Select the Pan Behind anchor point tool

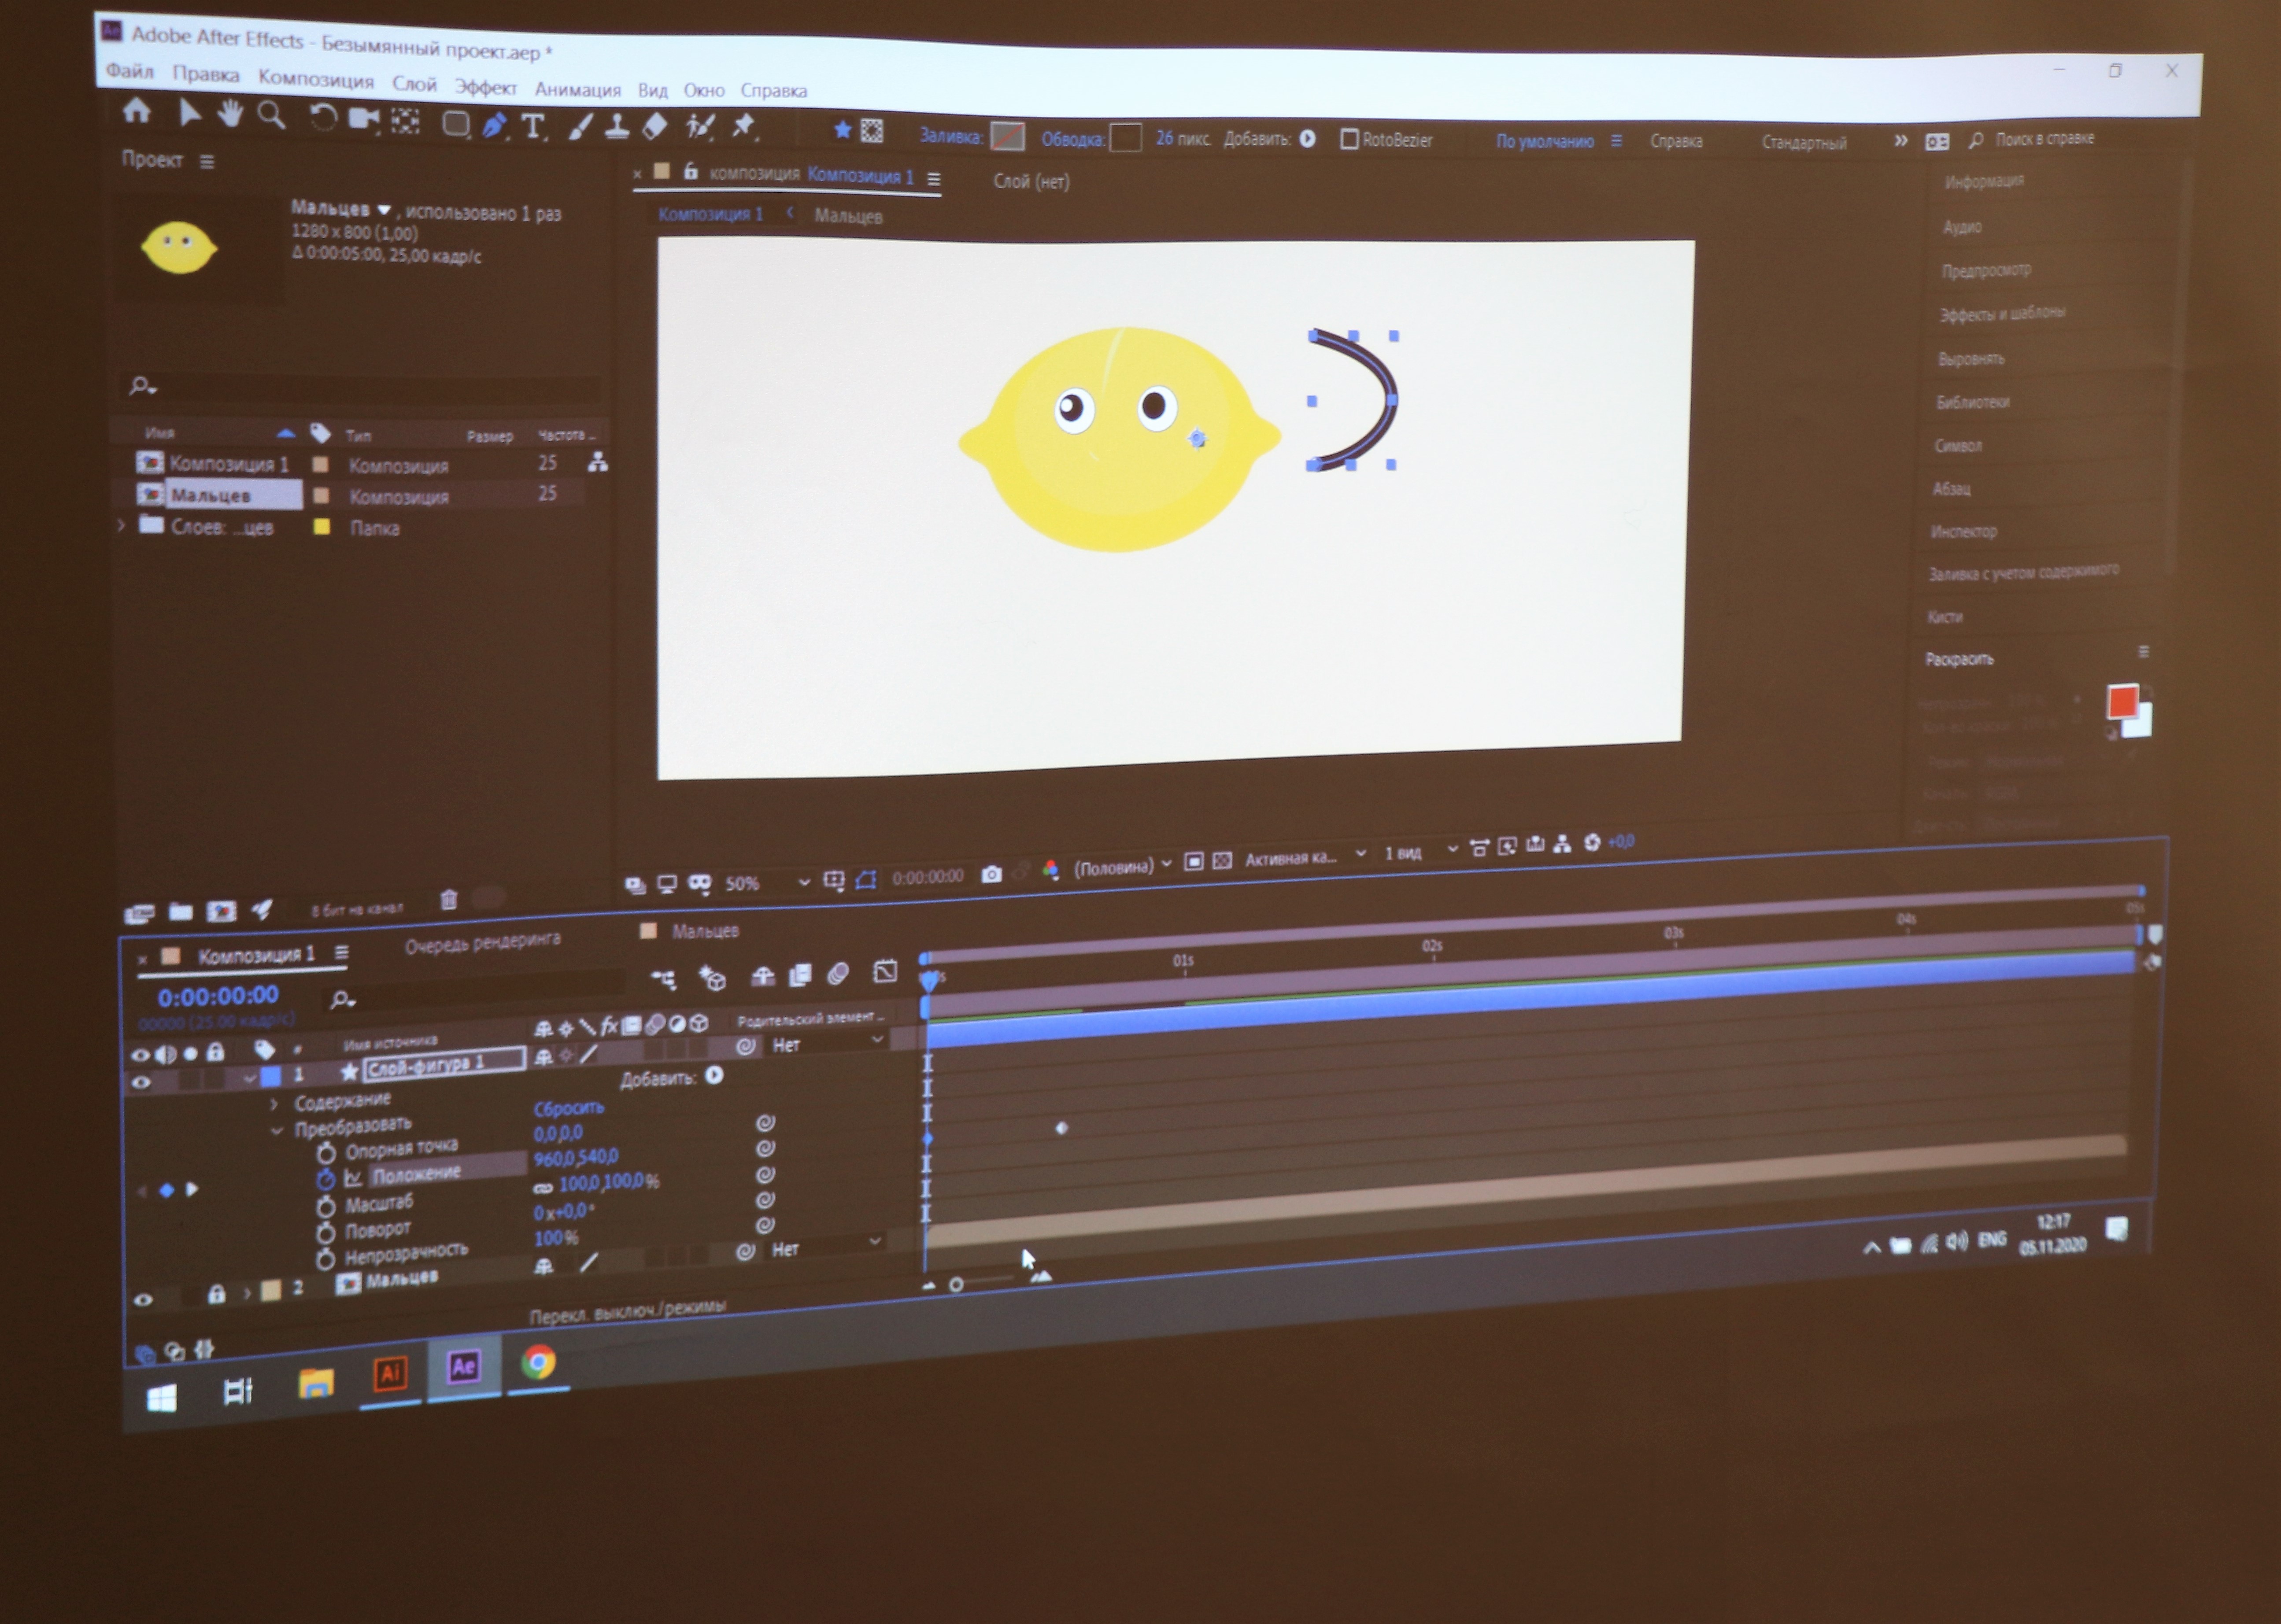point(405,121)
